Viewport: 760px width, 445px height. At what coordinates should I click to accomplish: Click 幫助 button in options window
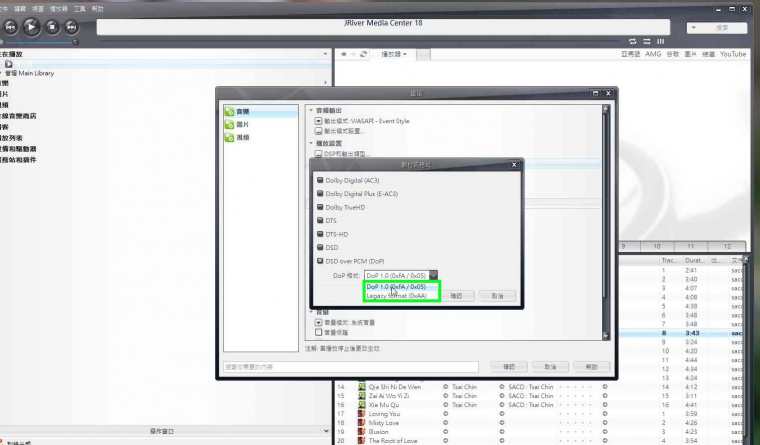pyautogui.click(x=591, y=367)
